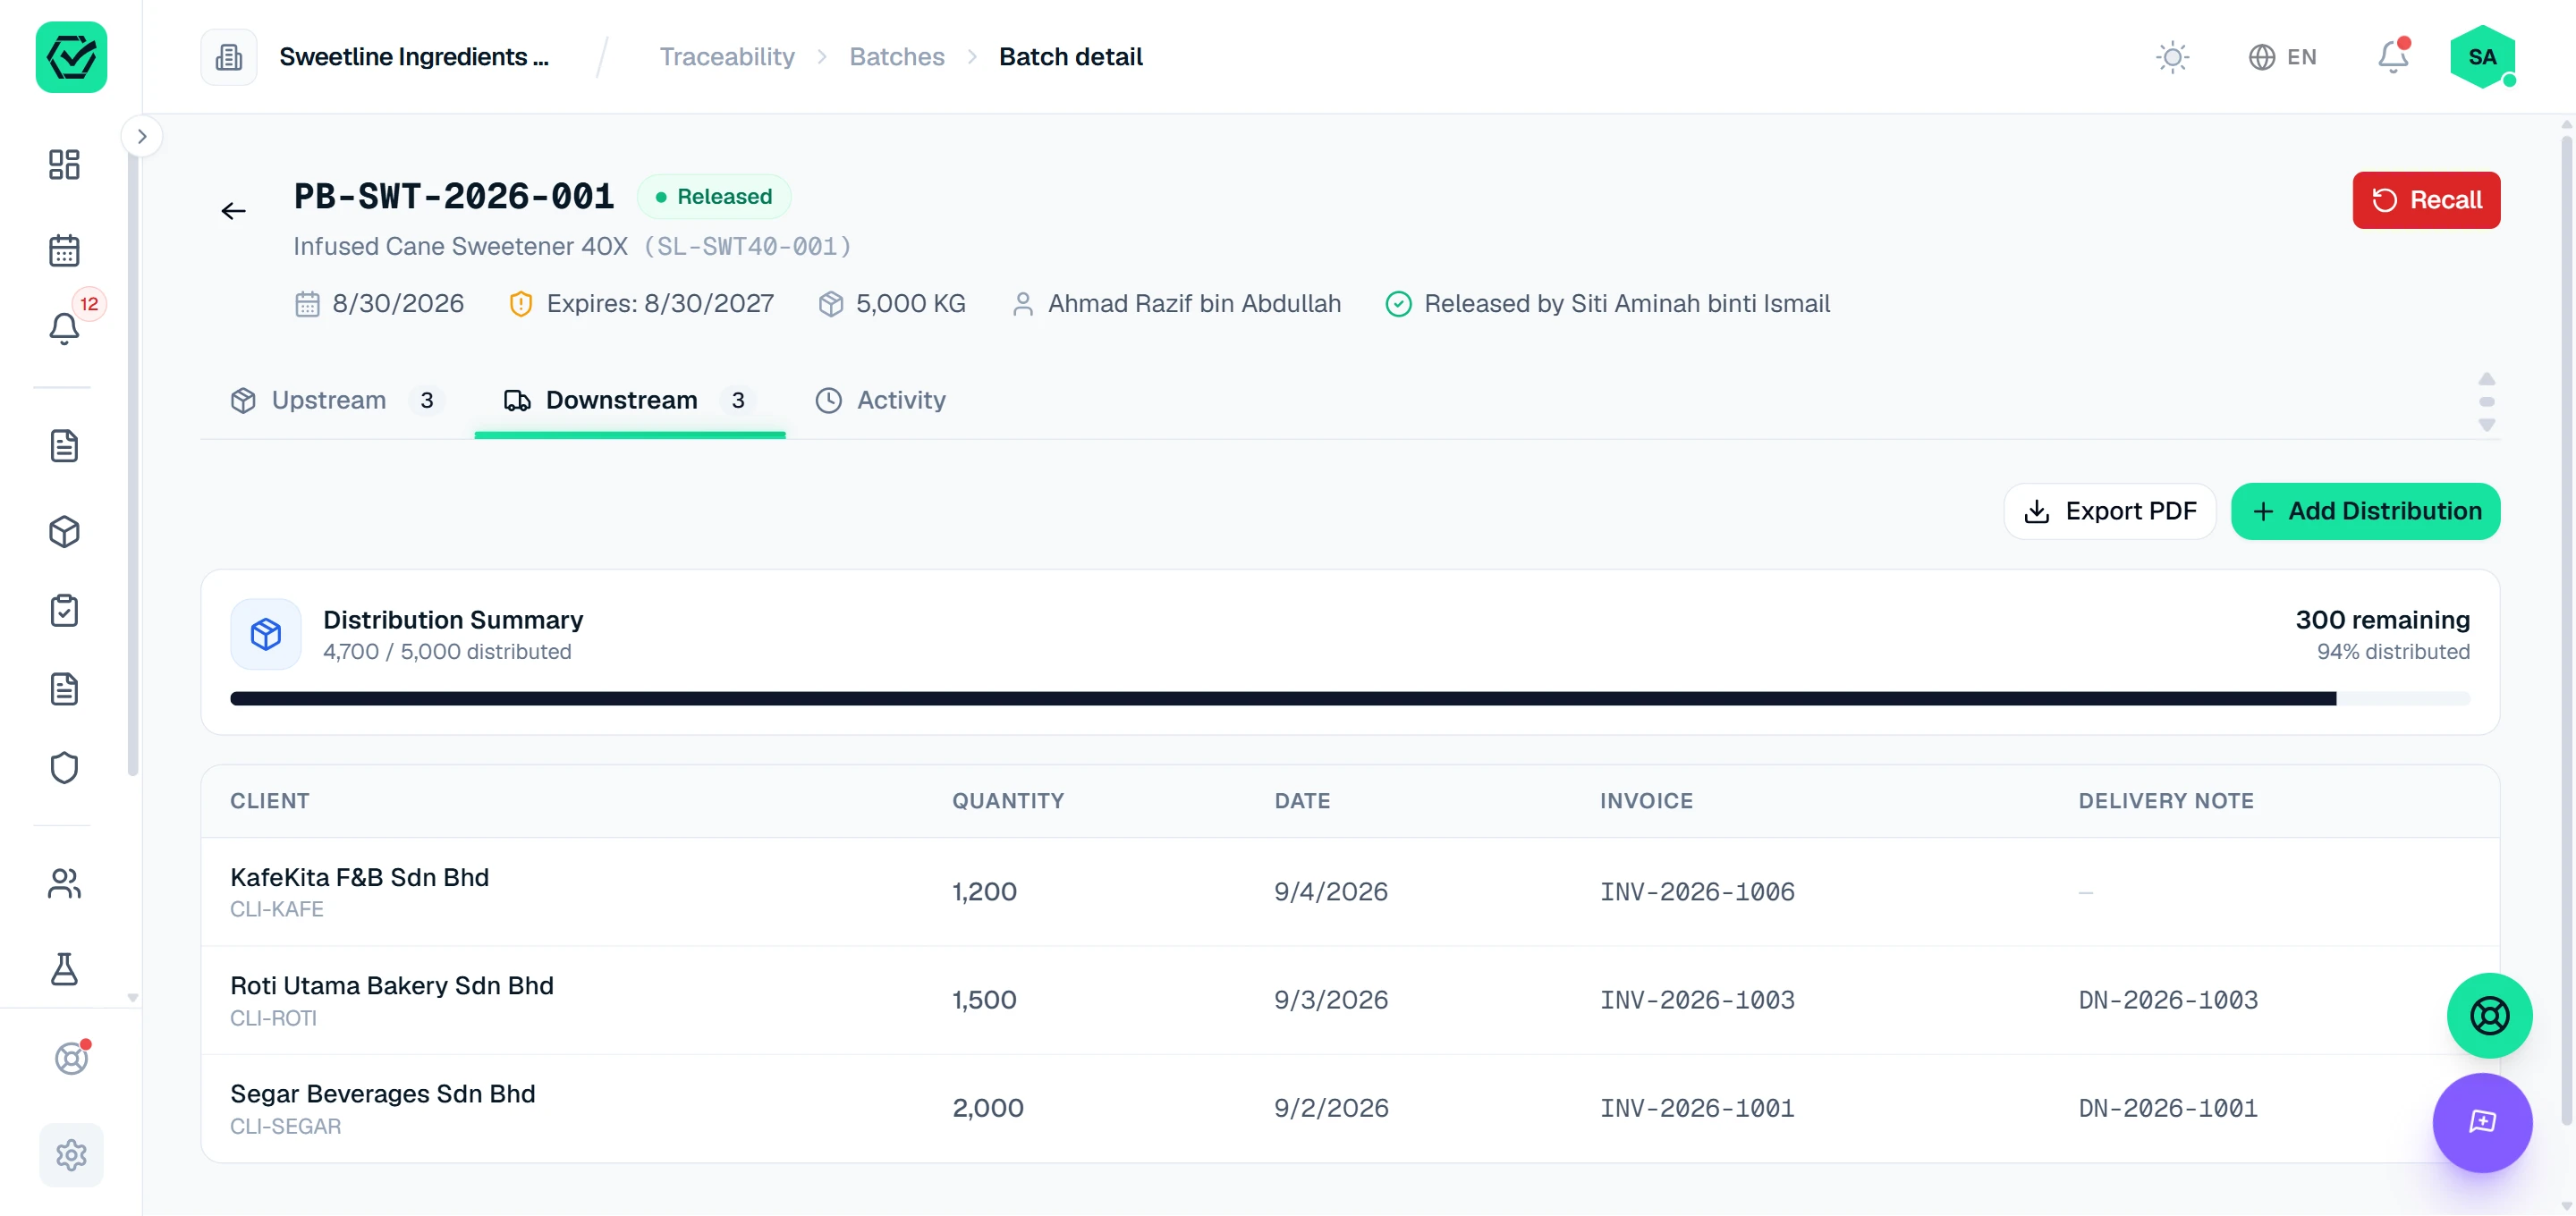Toggle light/dark theme sun icon

[2172, 57]
